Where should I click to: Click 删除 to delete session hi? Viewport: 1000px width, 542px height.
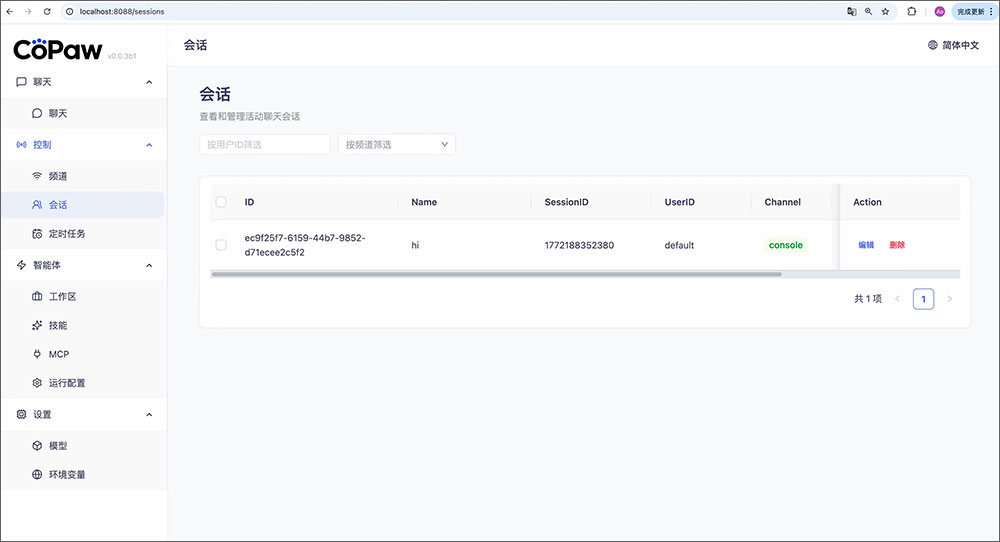point(897,245)
